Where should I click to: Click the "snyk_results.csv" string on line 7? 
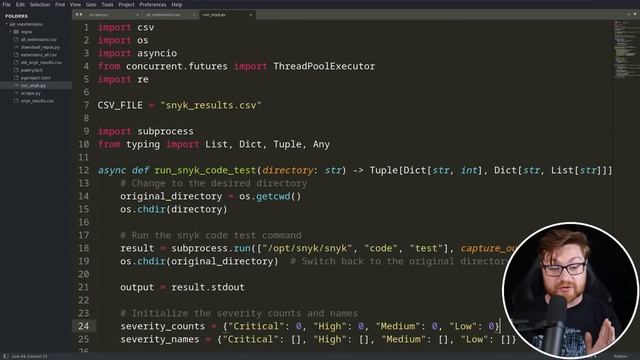click(211, 105)
